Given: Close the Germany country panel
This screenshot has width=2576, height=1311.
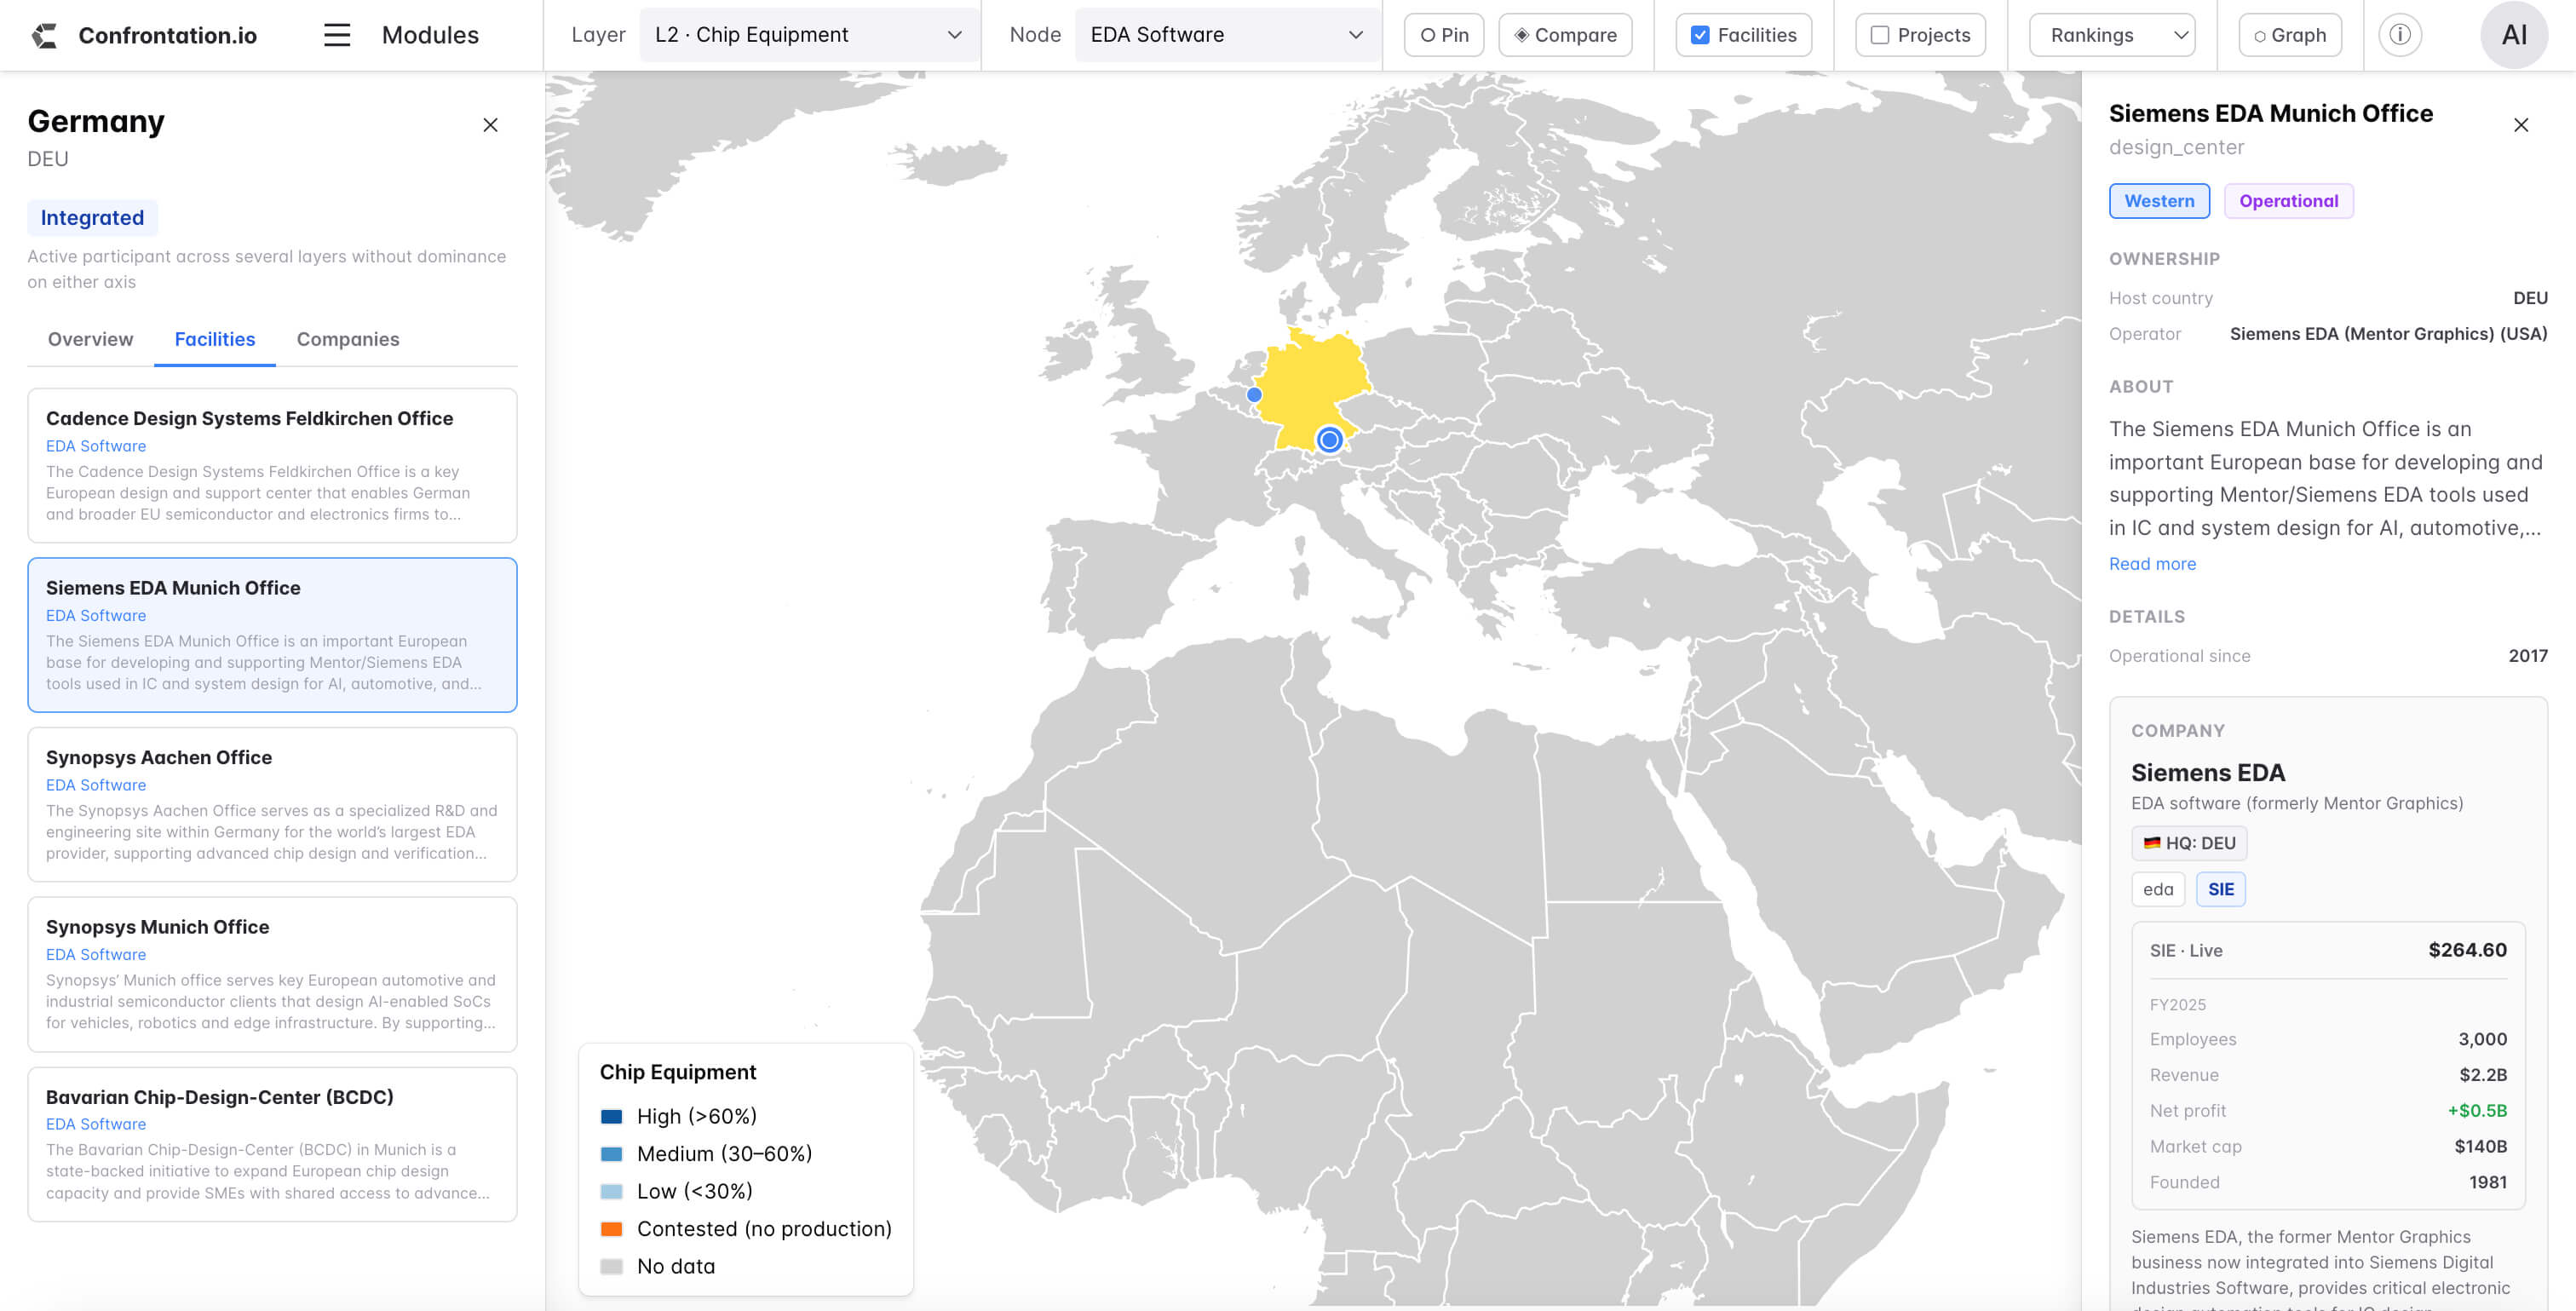Looking at the screenshot, I should (490, 125).
